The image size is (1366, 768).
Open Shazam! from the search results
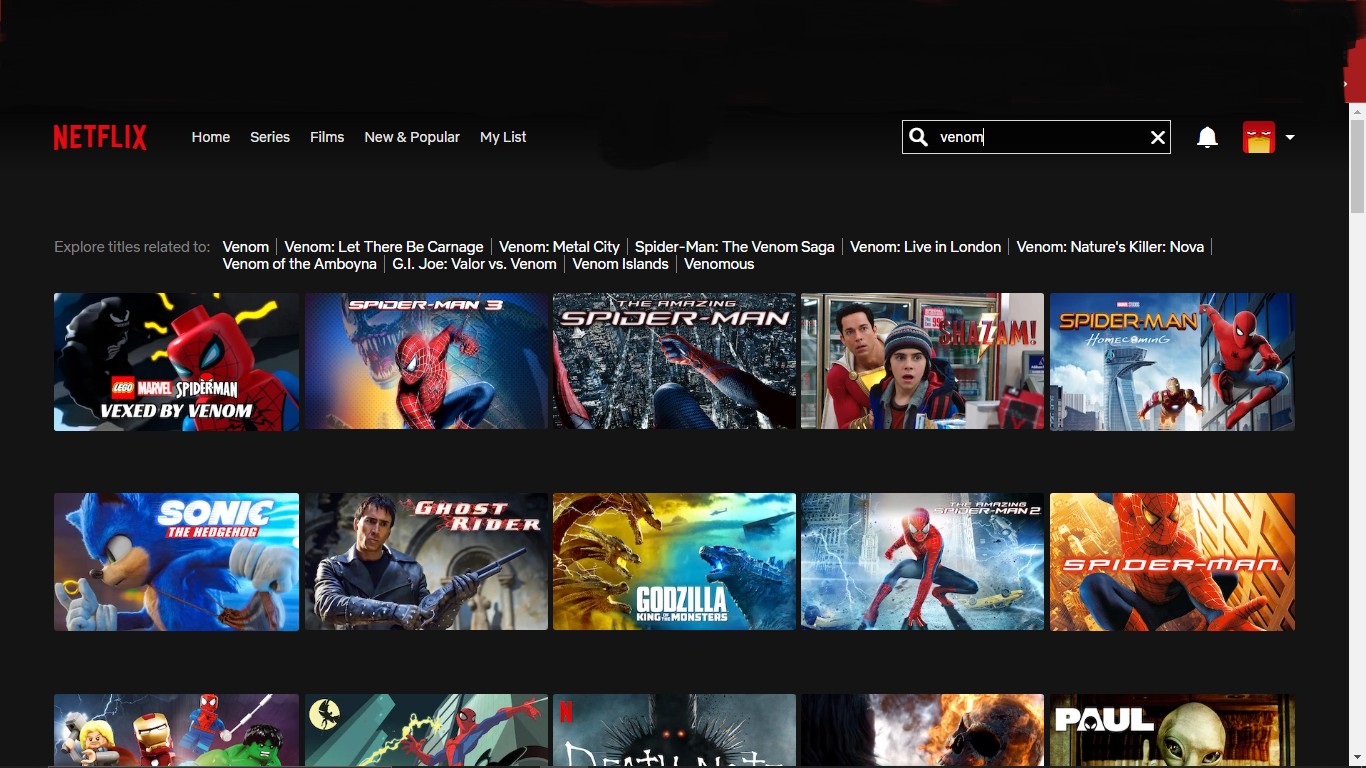pos(922,361)
